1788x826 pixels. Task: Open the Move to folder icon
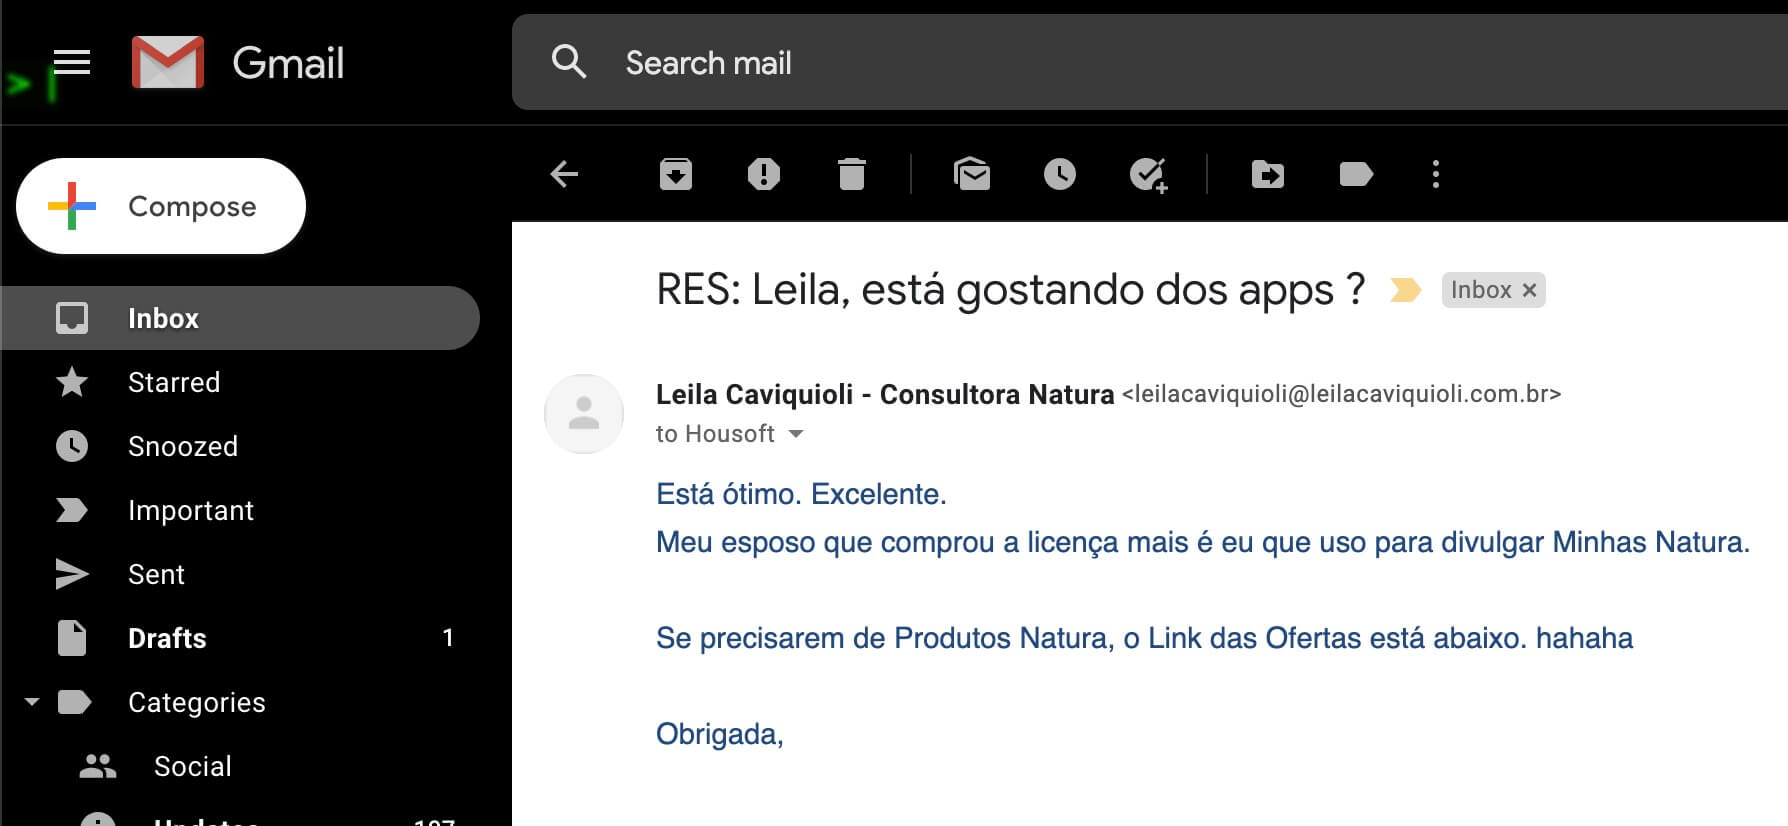1268,174
